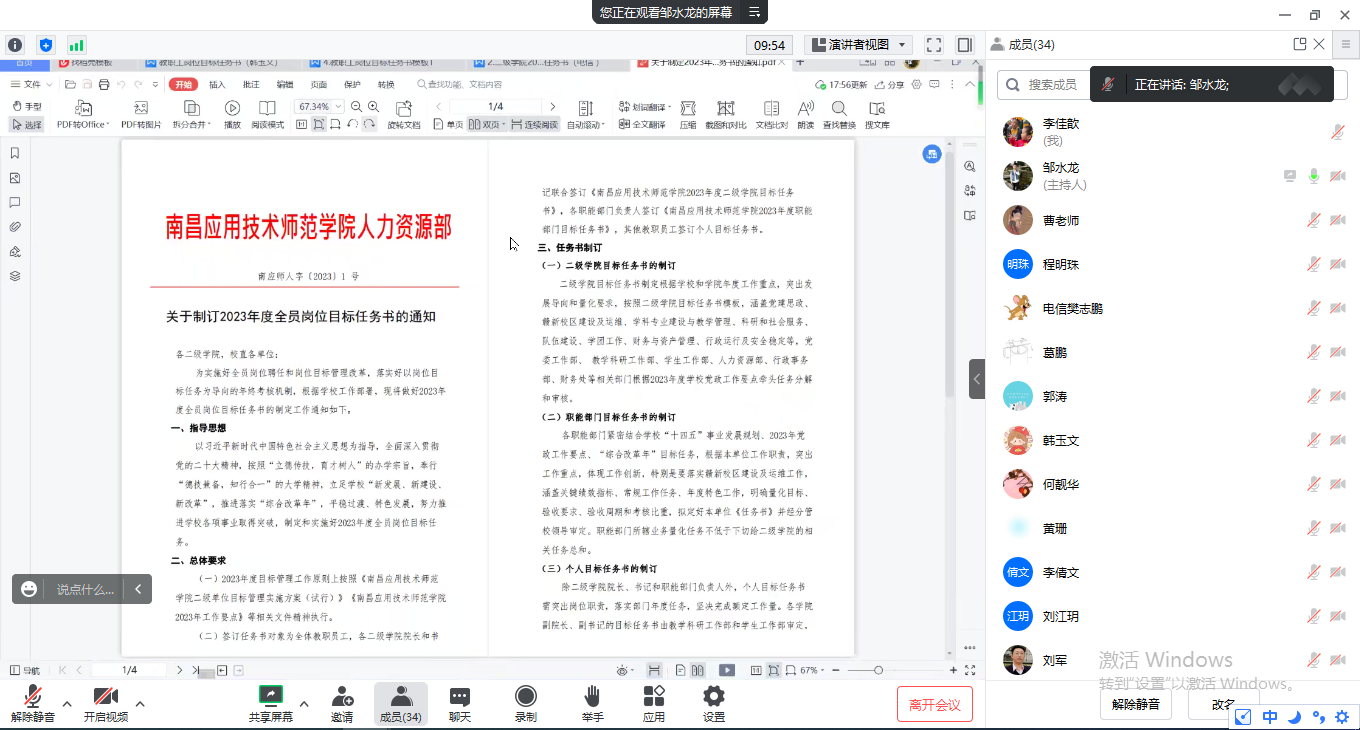Open the 插入 tab in the PDF editor
The width and height of the screenshot is (1360, 730).
coord(217,85)
